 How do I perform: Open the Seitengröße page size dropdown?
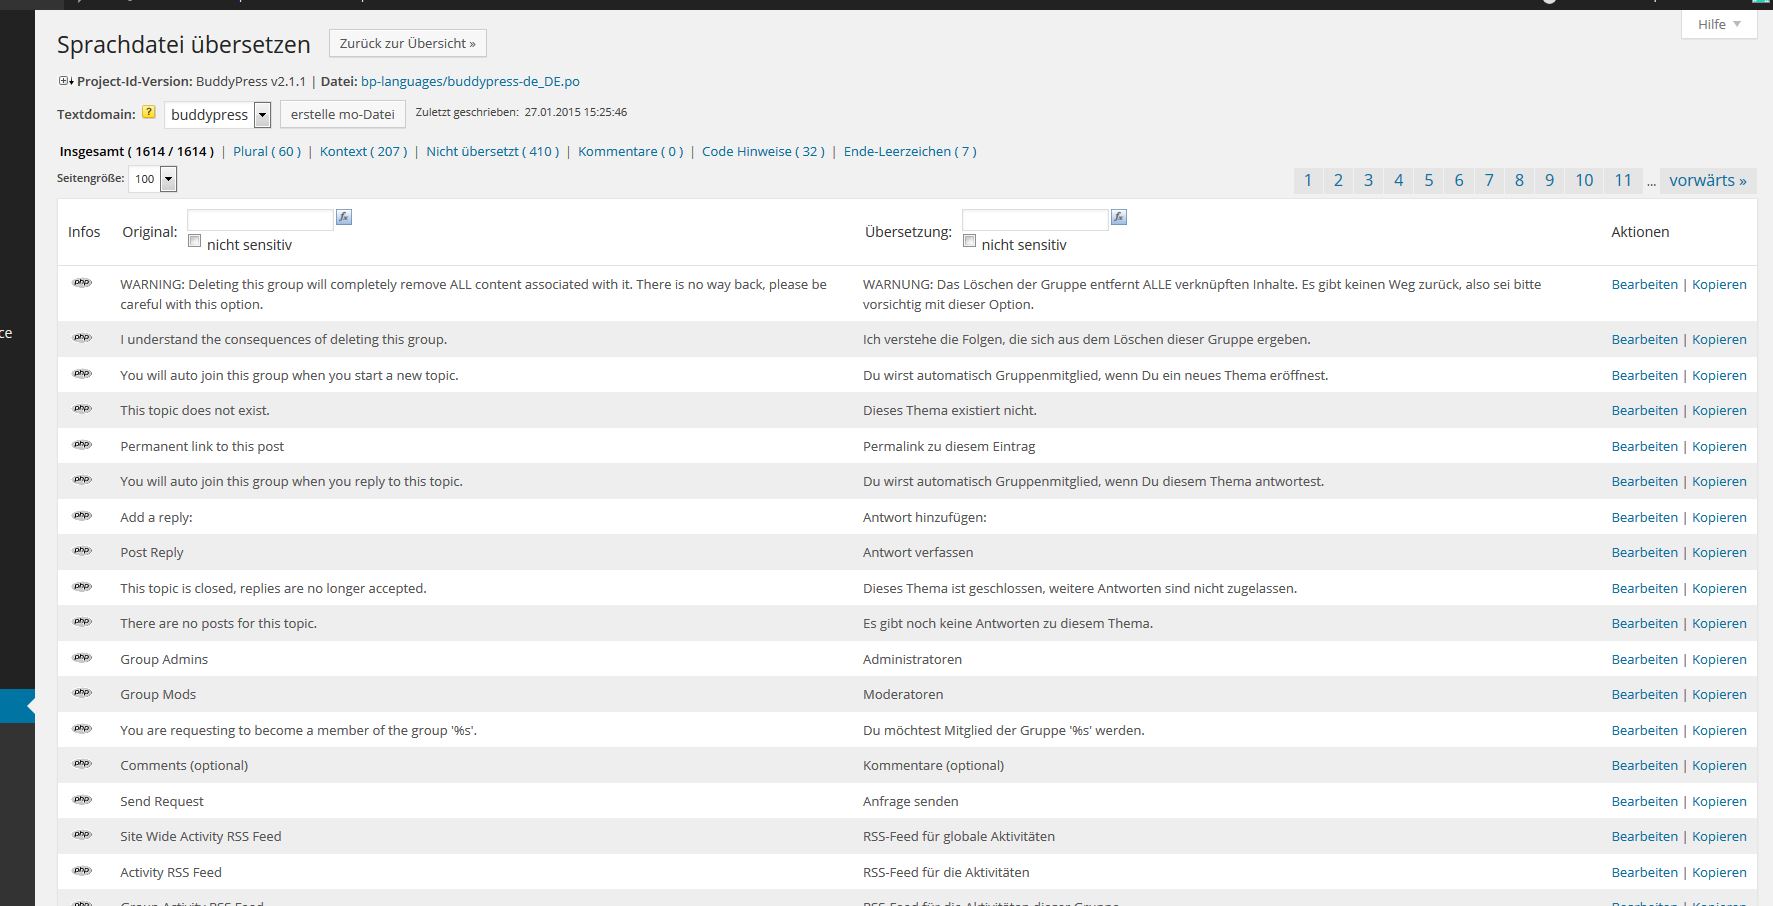point(168,179)
